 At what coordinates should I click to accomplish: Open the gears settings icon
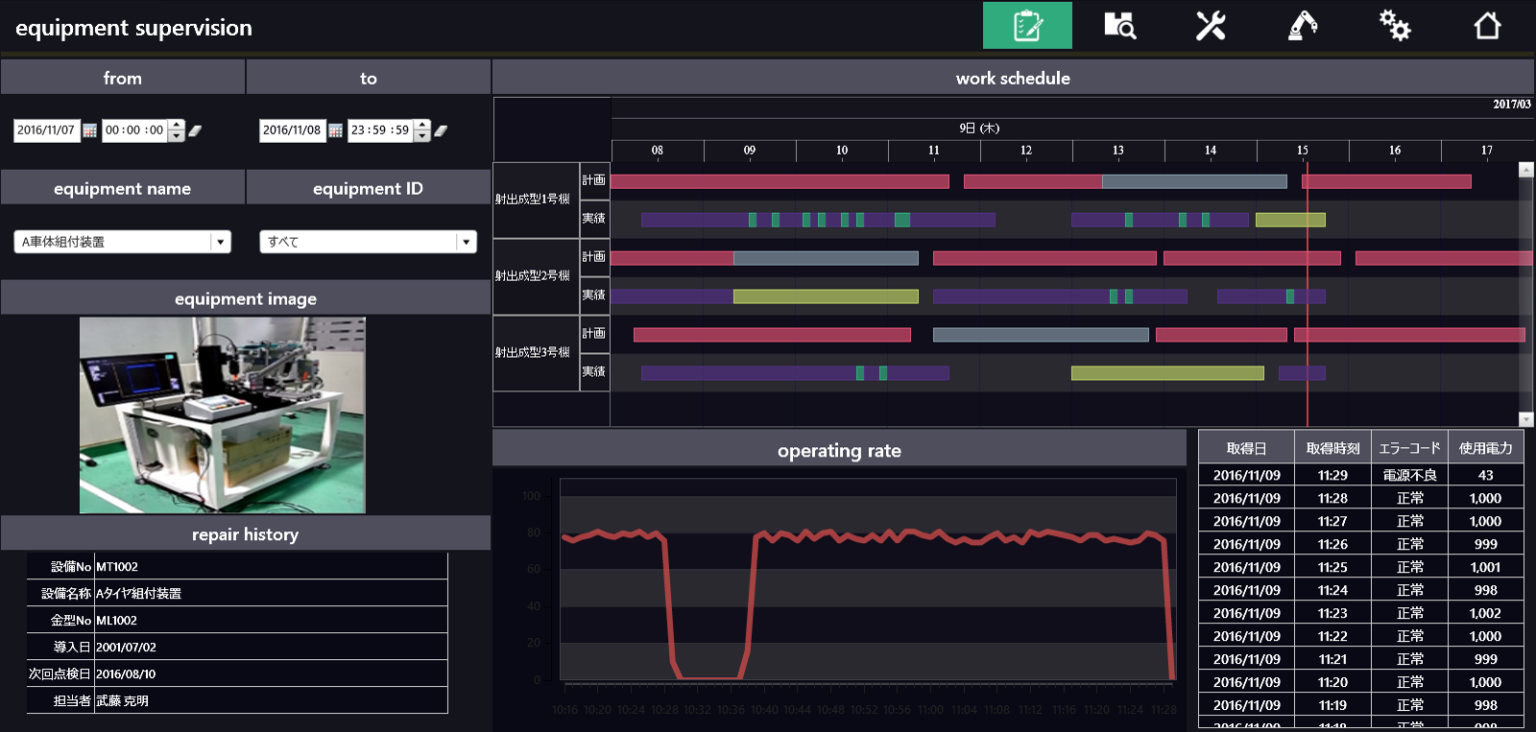pyautogui.click(x=1394, y=25)
